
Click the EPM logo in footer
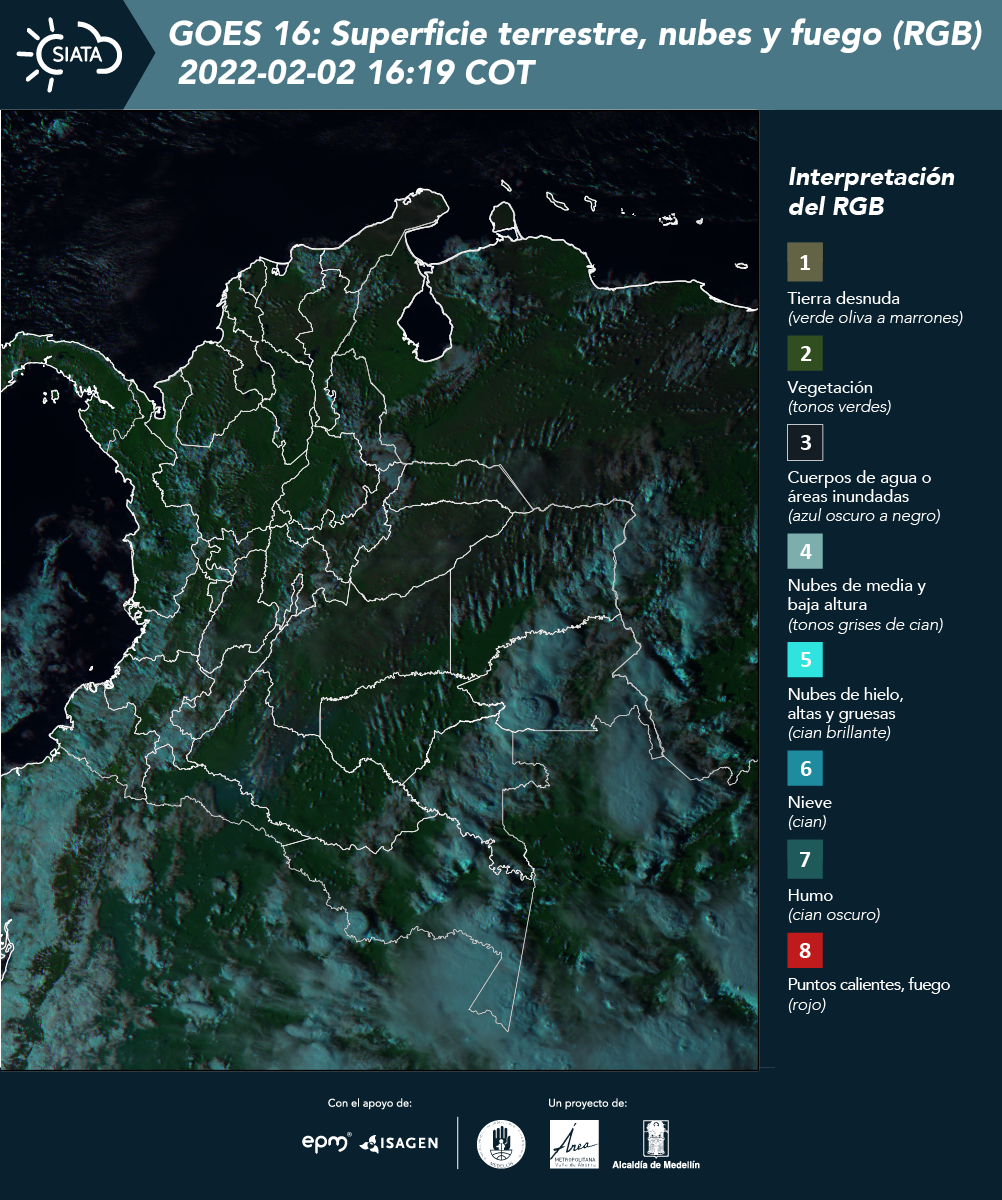coord(327,1142)
